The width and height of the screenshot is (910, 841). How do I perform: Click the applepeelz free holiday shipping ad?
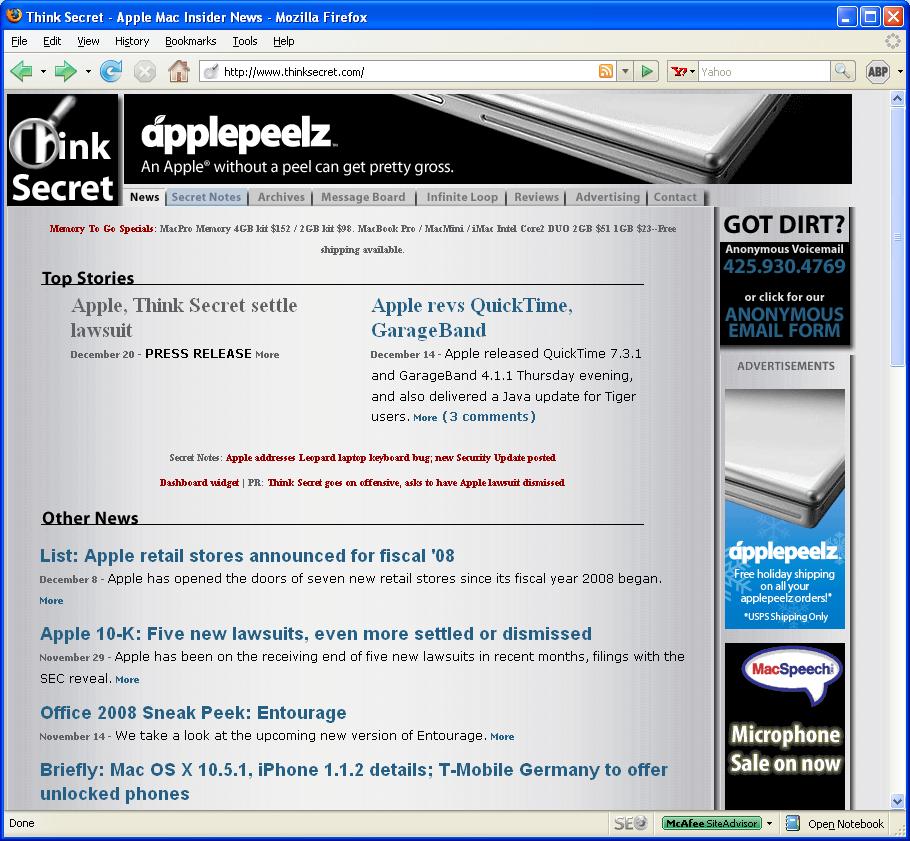[x=785, y=508]
